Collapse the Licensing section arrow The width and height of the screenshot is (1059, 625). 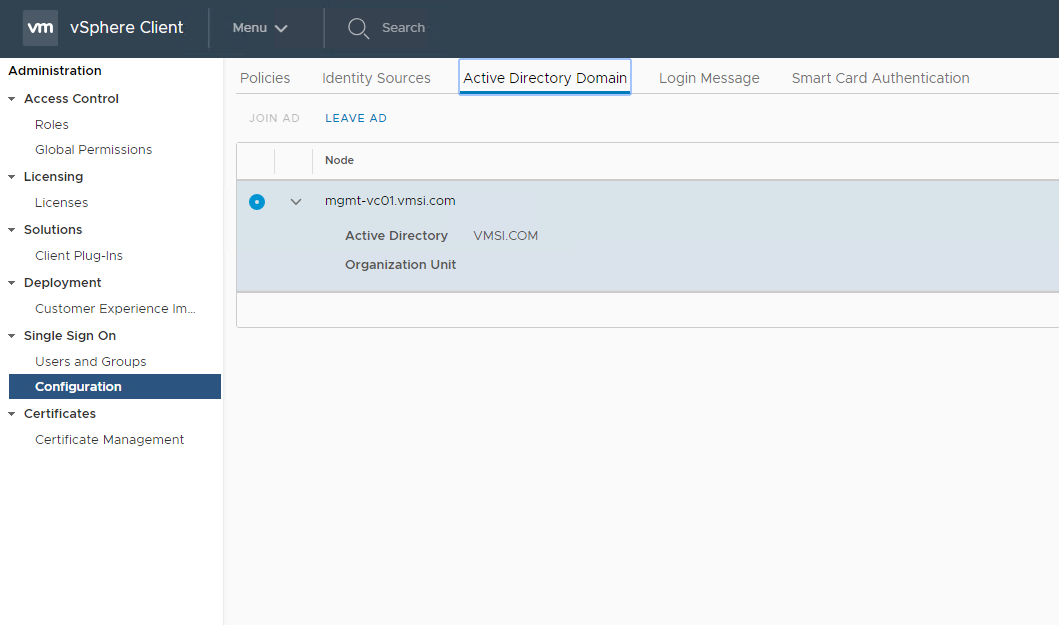12,177
